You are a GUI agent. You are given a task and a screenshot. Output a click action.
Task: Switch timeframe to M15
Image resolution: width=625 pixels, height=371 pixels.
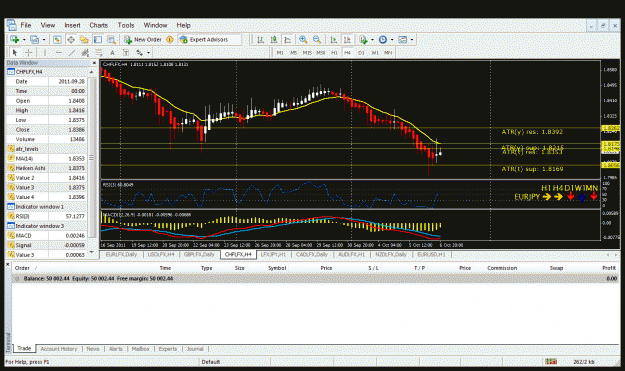click(x=307, y=52)
